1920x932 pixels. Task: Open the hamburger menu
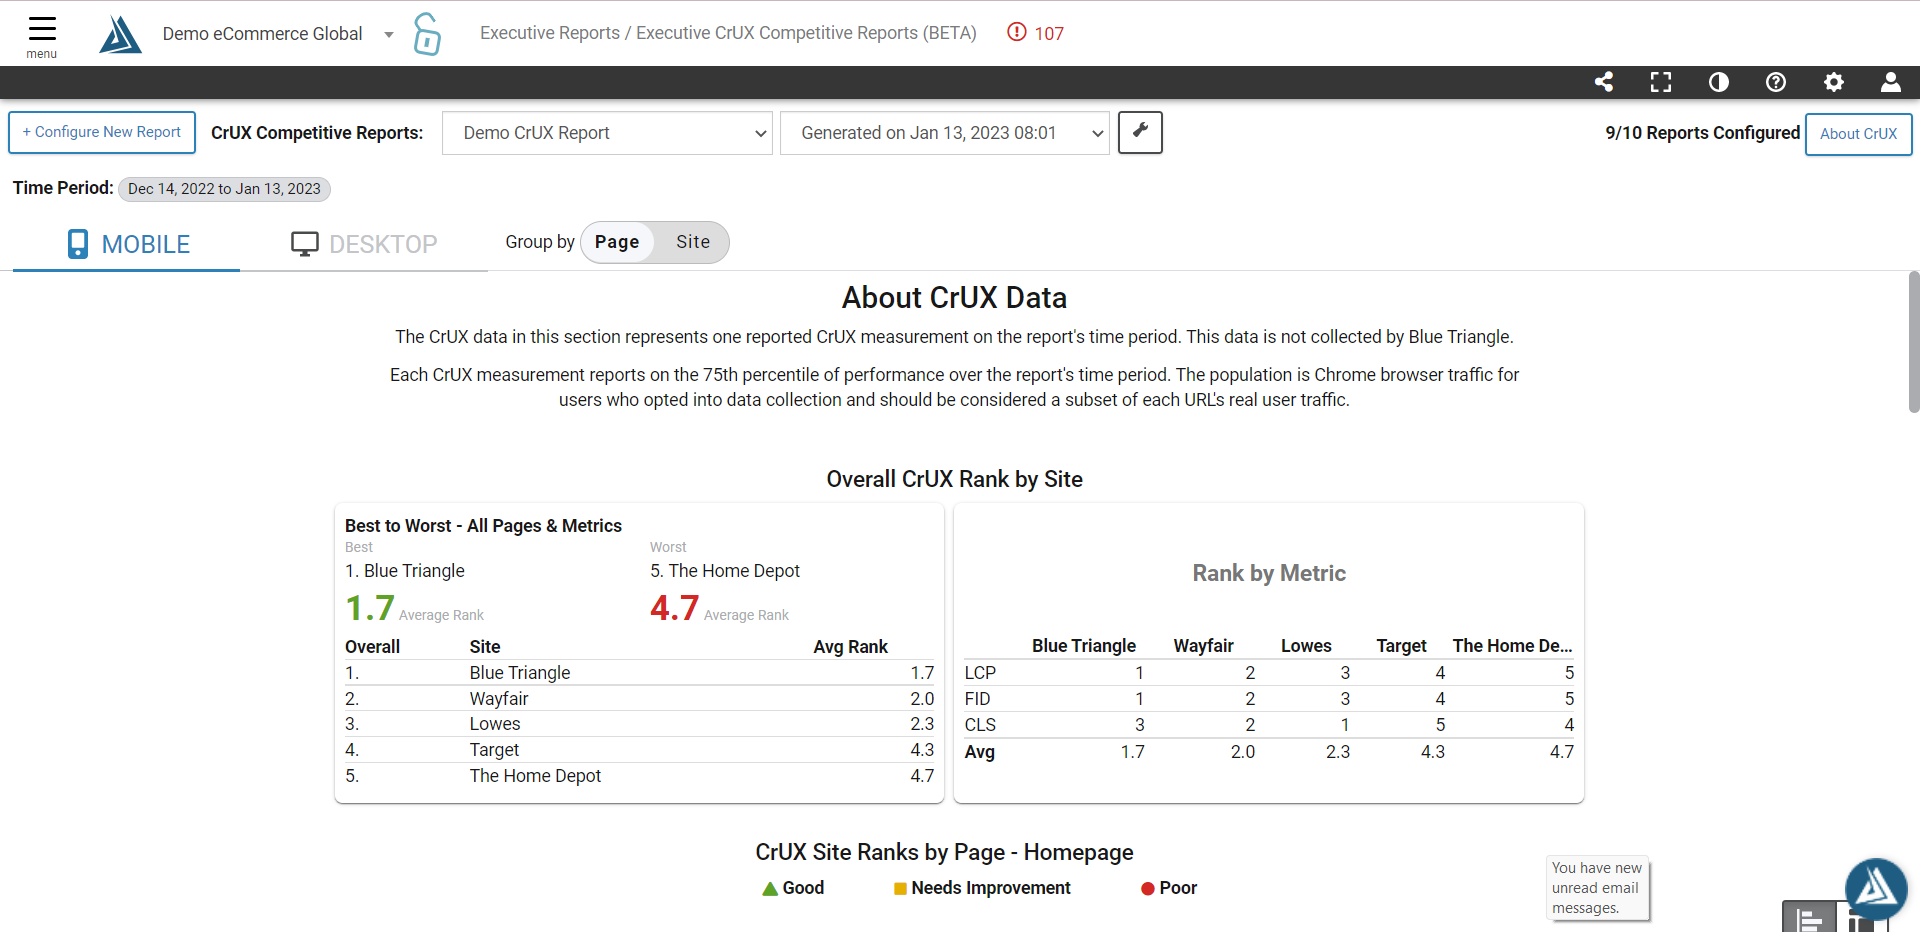42,36
